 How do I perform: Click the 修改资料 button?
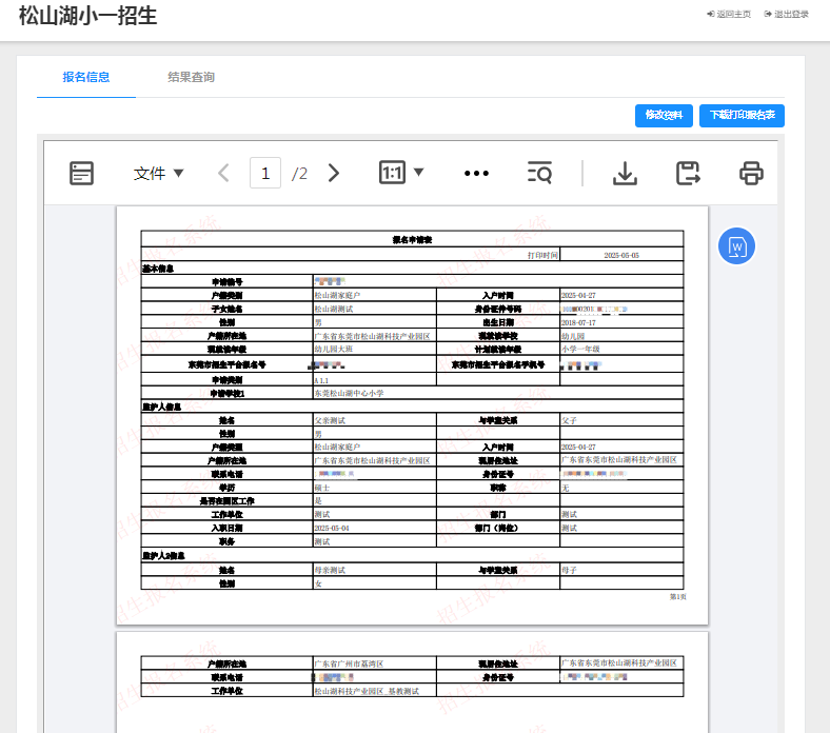664,115
